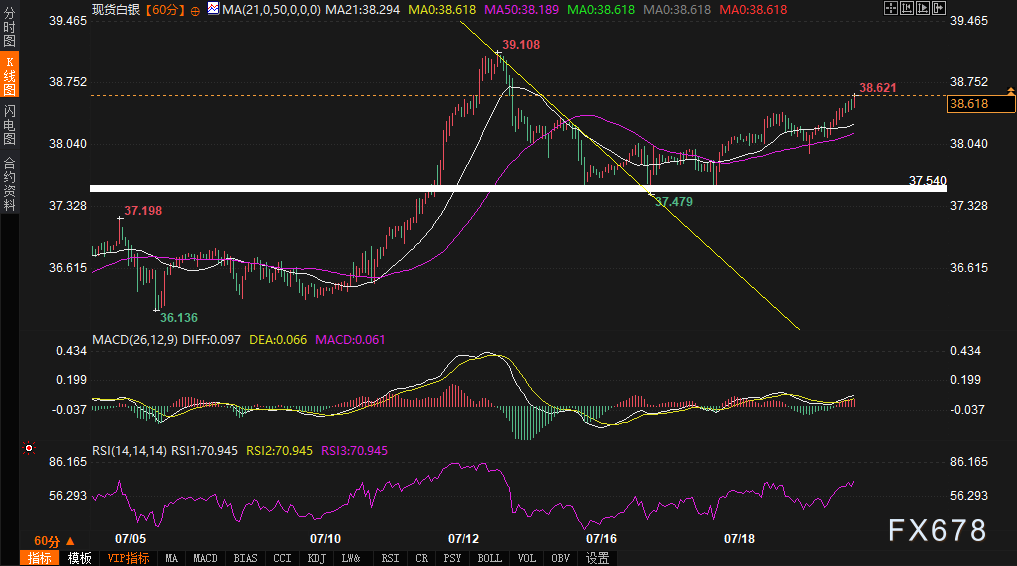1017x566 pixels.
Task: Open the 合约资料 side tab
Action: (9, 183)
